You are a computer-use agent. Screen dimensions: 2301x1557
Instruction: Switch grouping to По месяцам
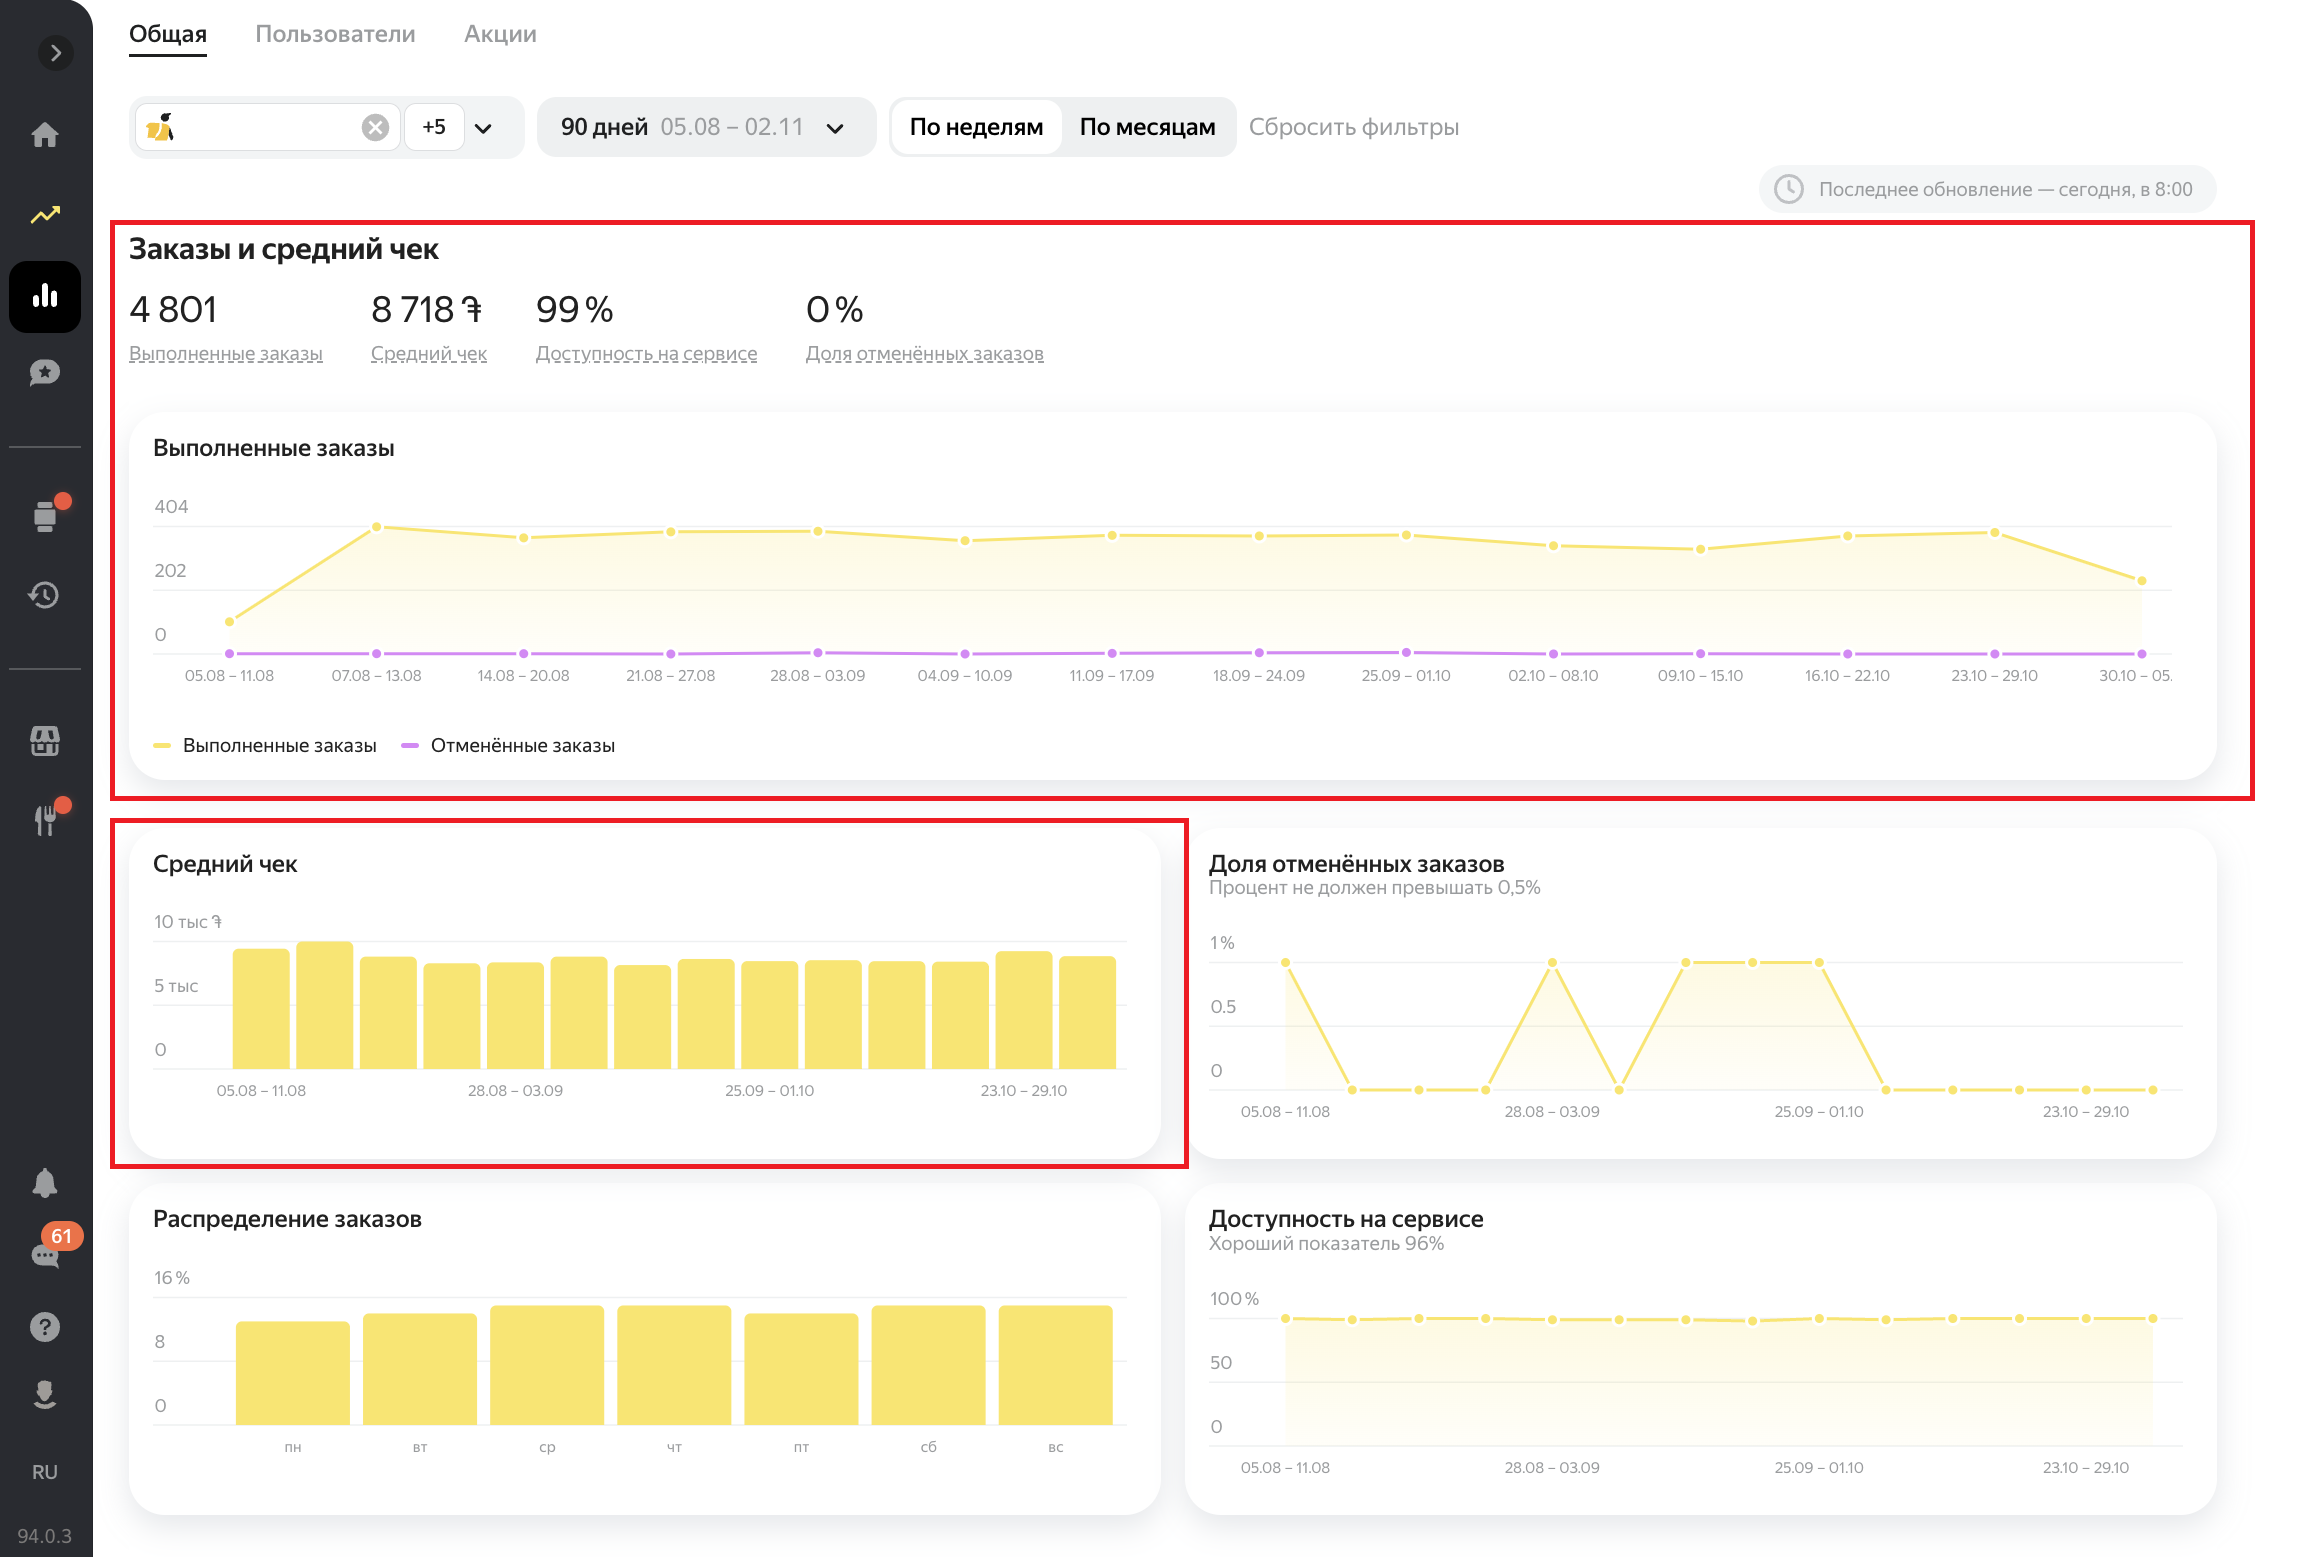1147,127
